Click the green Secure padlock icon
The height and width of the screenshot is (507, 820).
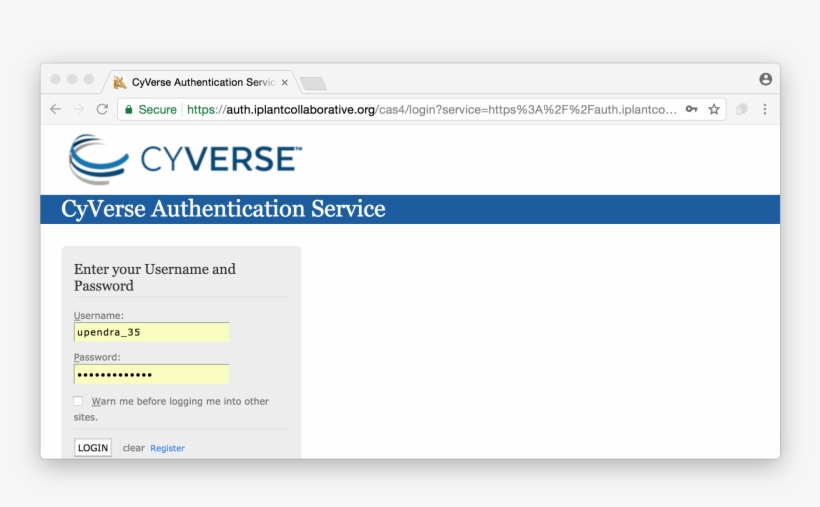click(x=127, y=109)
